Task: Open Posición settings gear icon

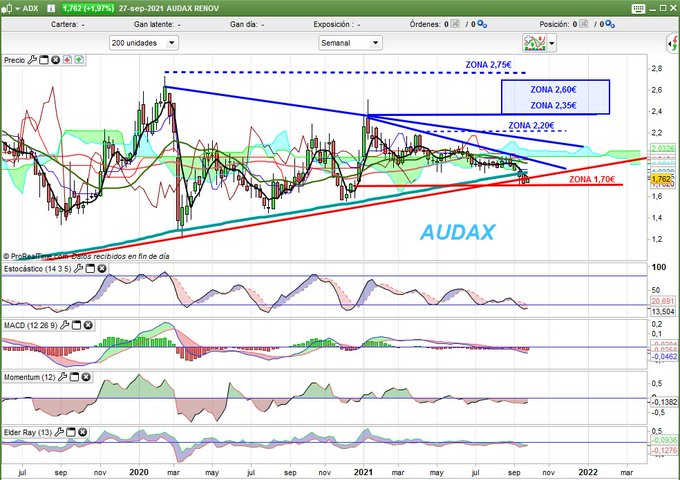Action: [610, 24]
